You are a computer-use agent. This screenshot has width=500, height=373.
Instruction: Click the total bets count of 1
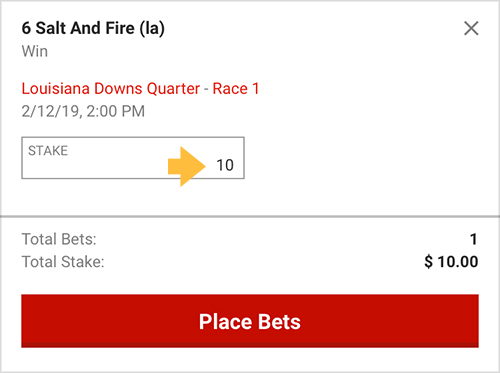473,239
